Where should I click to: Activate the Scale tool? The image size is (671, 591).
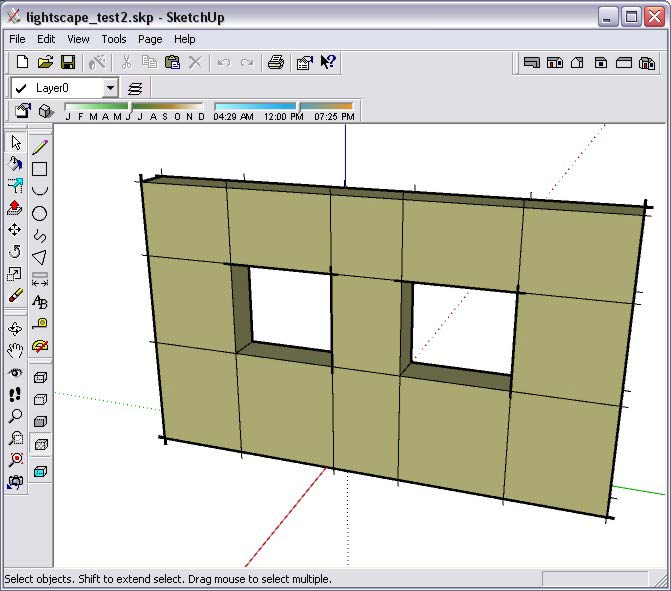[x=15, y=274]
